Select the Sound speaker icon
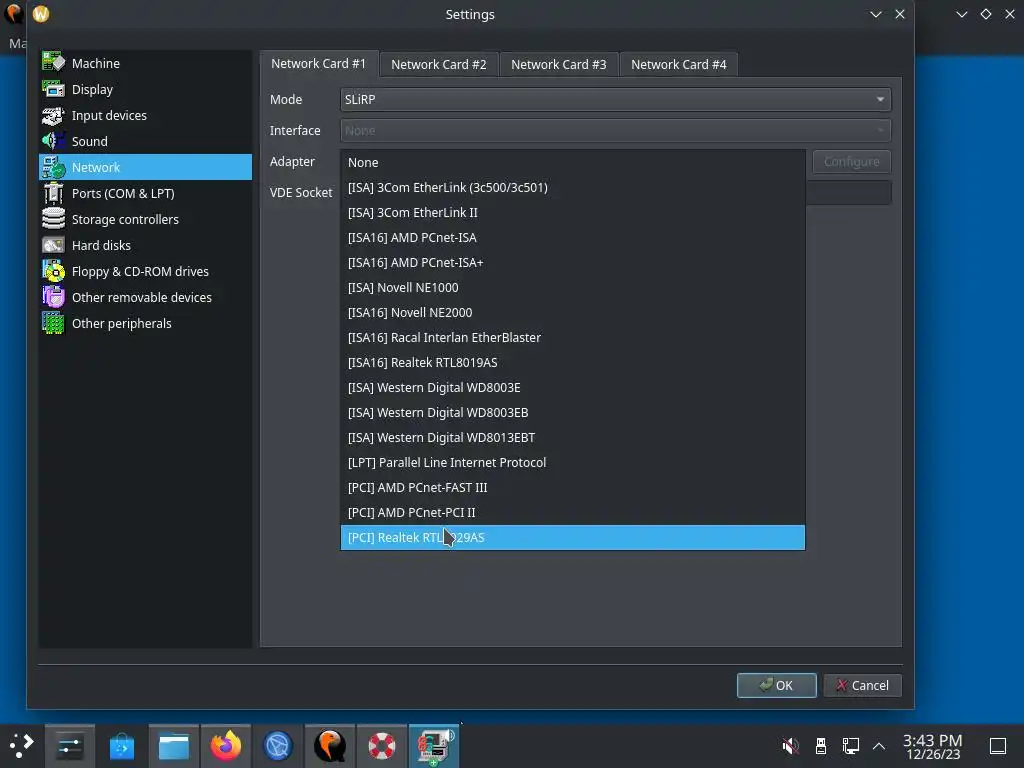Image resolution: width=1024 pixels, height=768 pixels. [x=54, y=141]
